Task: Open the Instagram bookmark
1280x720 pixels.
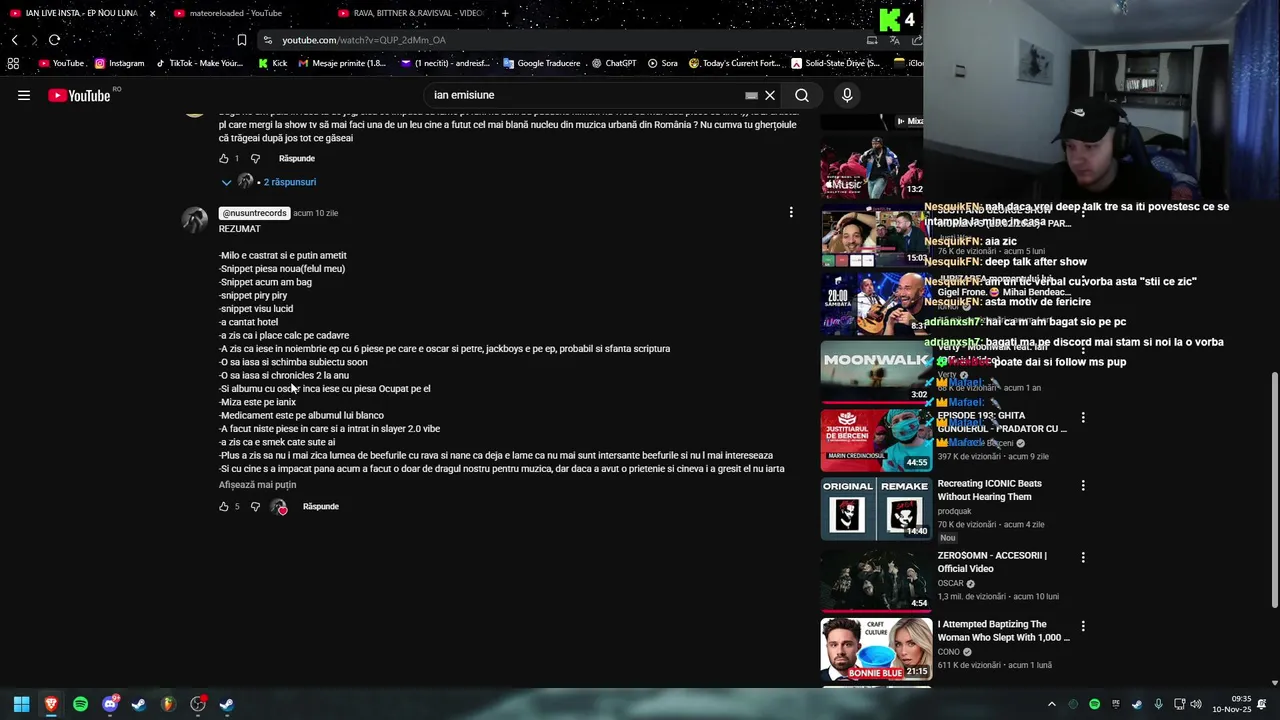Action: point(120,63)
